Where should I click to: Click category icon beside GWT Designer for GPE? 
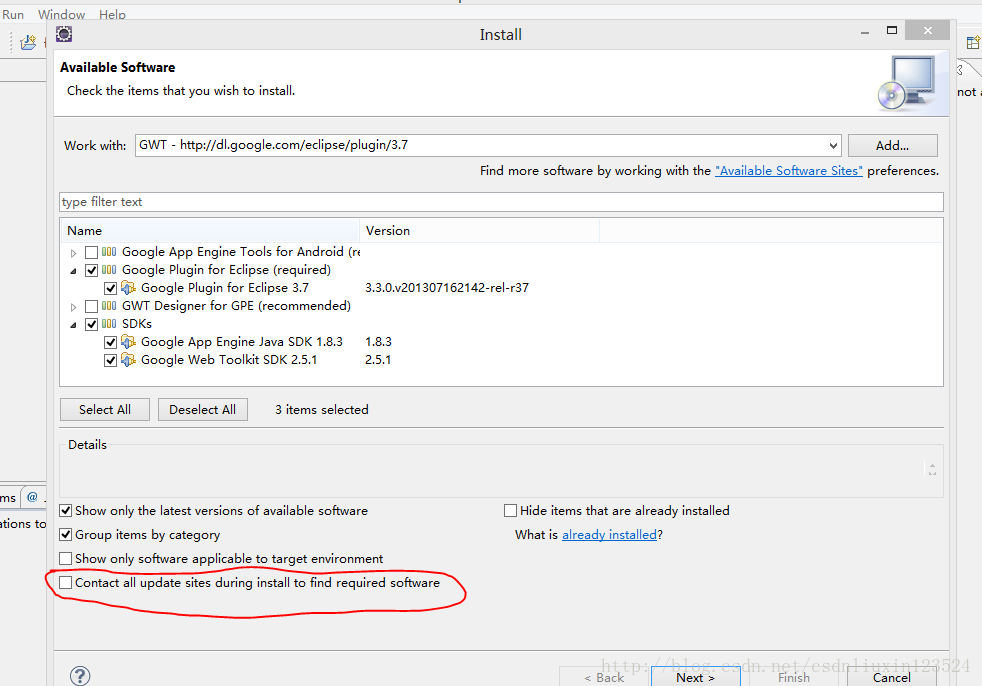pos(109,306)
